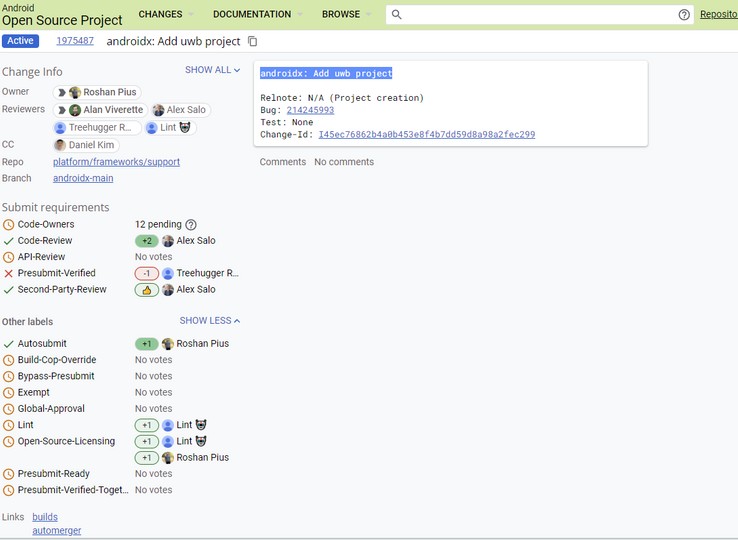Click highlighted commit title text
This screenshot has height=540, width=738.
(326, 73)
